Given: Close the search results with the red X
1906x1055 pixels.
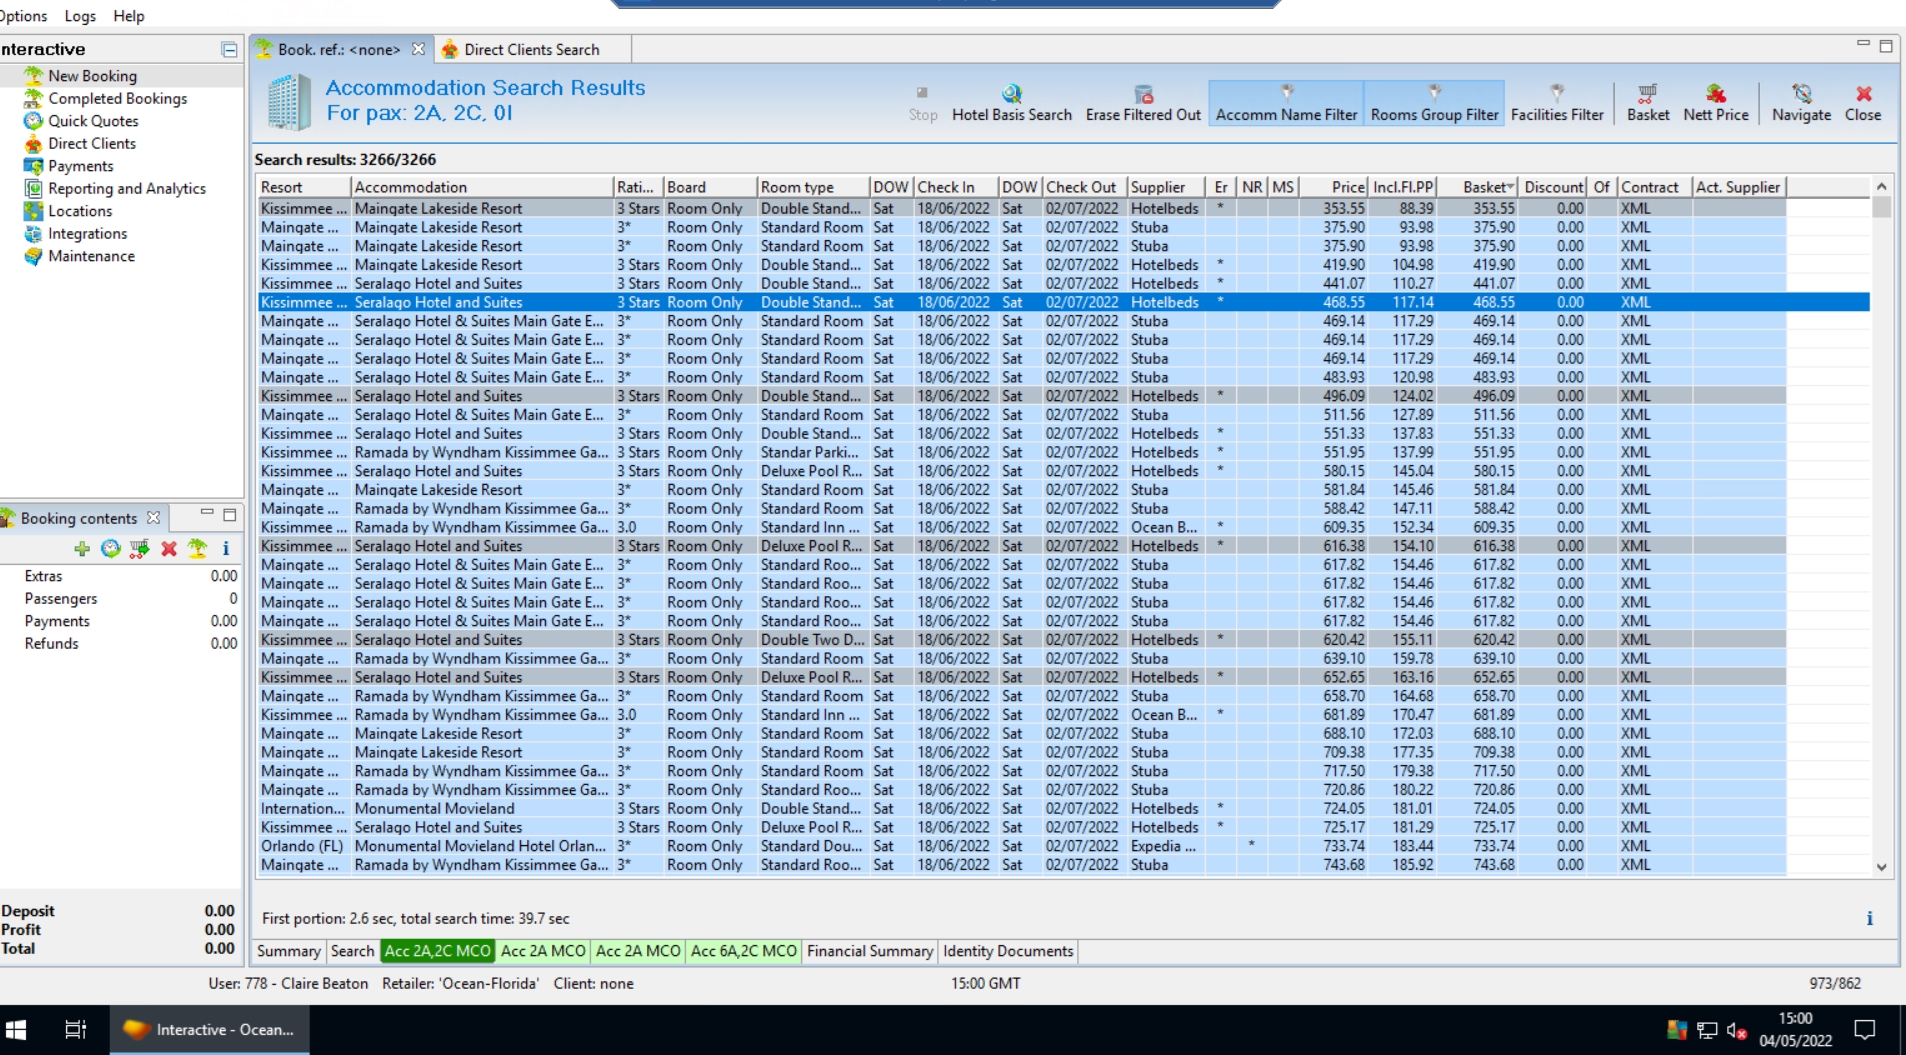Looking at the screenshot, I should pos(1863,103).
